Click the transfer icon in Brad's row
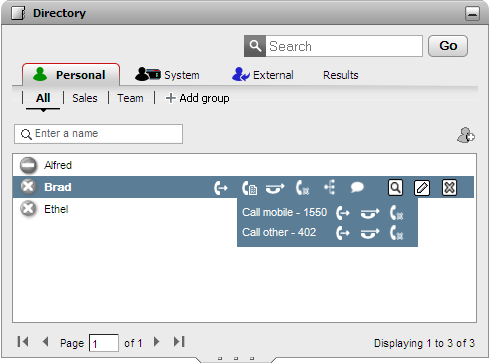Viewport: 491px width, 364px height. coord(275,188)
